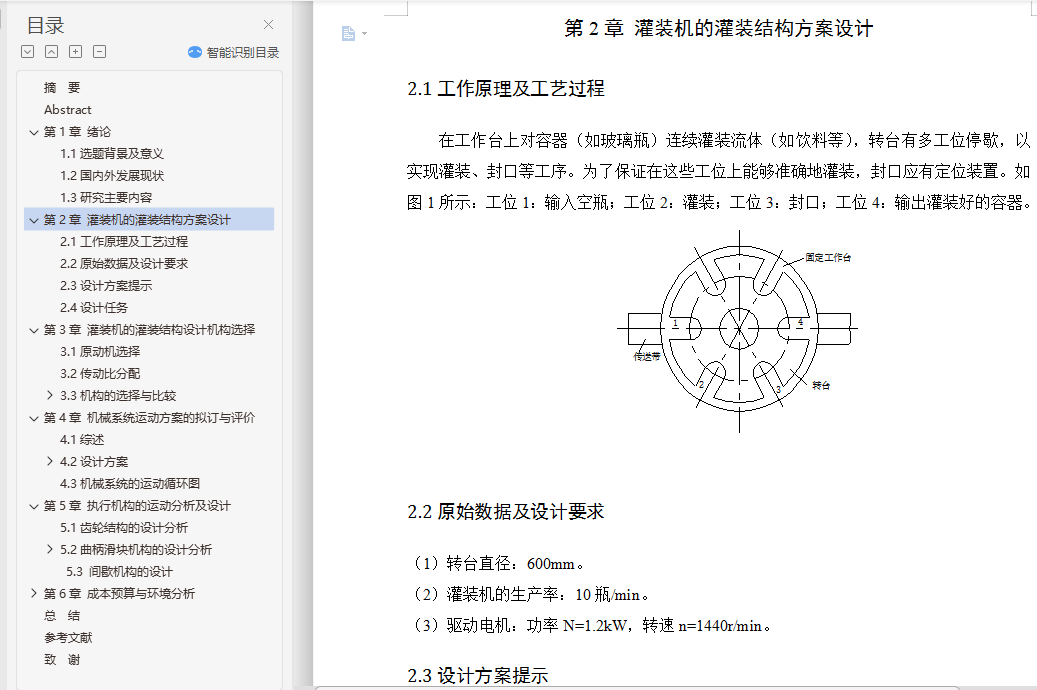Open 4.2 设计方案 section
Screen dimensions: 1037x690
coord(94,462)
